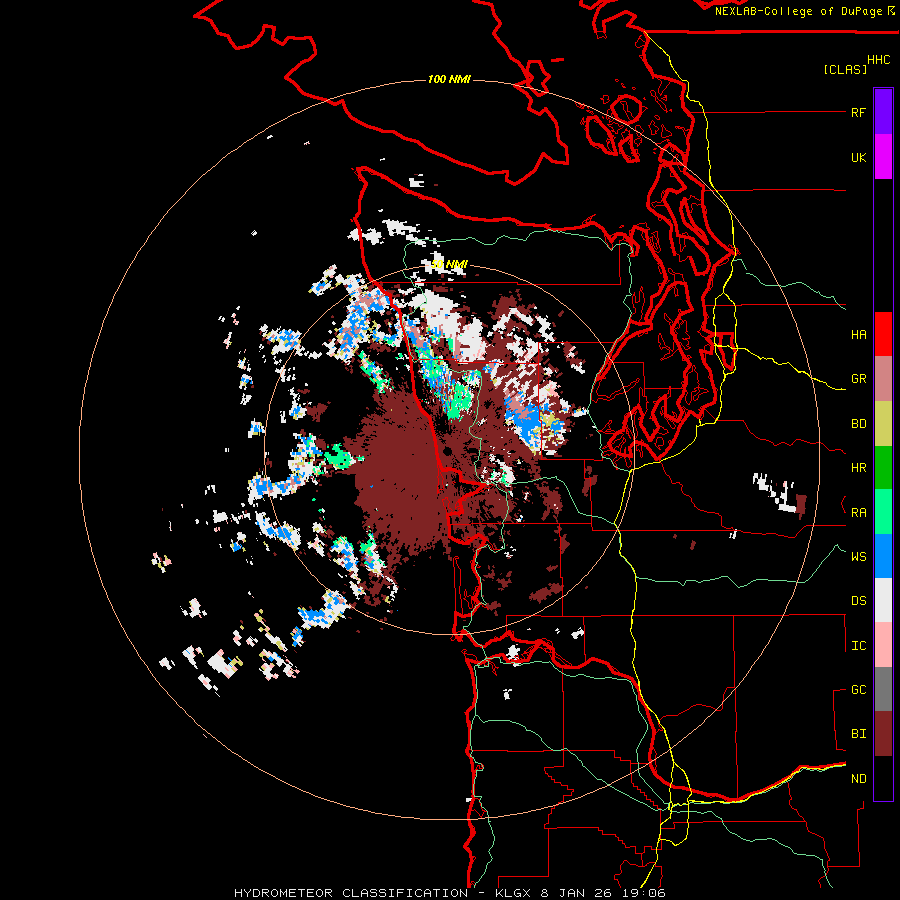Click the magenta UK color swatch

(883, 157)
